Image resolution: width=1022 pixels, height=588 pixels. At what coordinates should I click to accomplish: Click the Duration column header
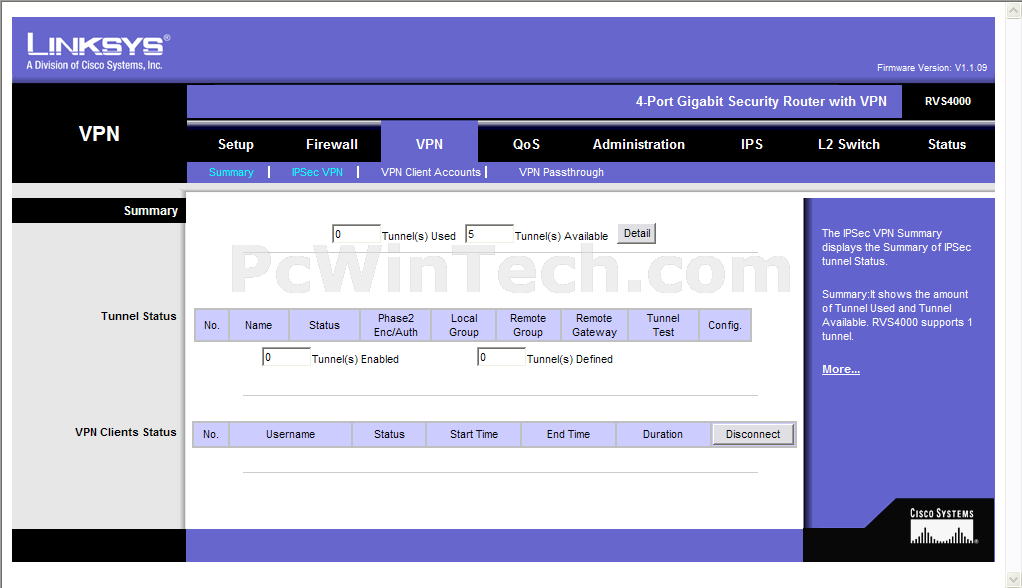pyautogui.click(x=663, y=434)
